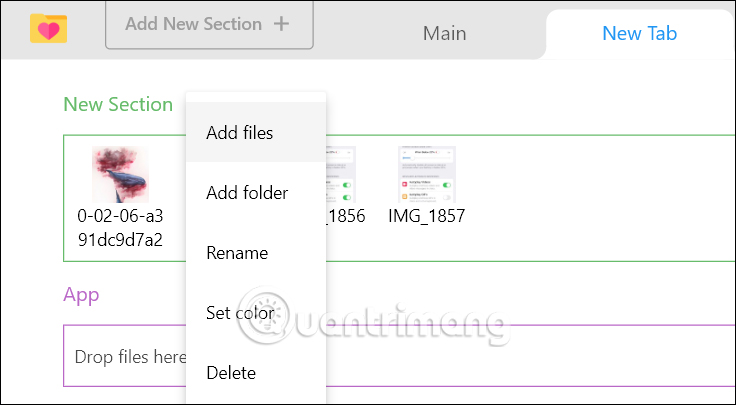736x405 pixels.
Task: Open the whale image thumbnail
Action: 120,175
